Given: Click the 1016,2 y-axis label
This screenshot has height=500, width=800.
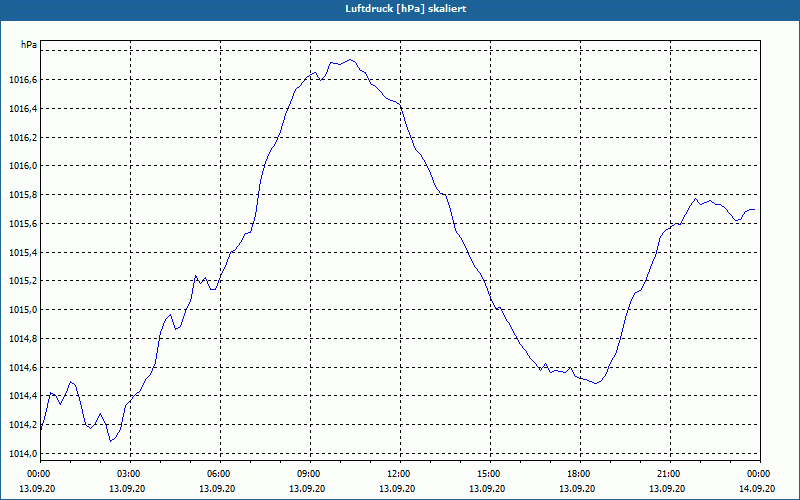Looking at the screenshot, I should click(x=22, y=137).
